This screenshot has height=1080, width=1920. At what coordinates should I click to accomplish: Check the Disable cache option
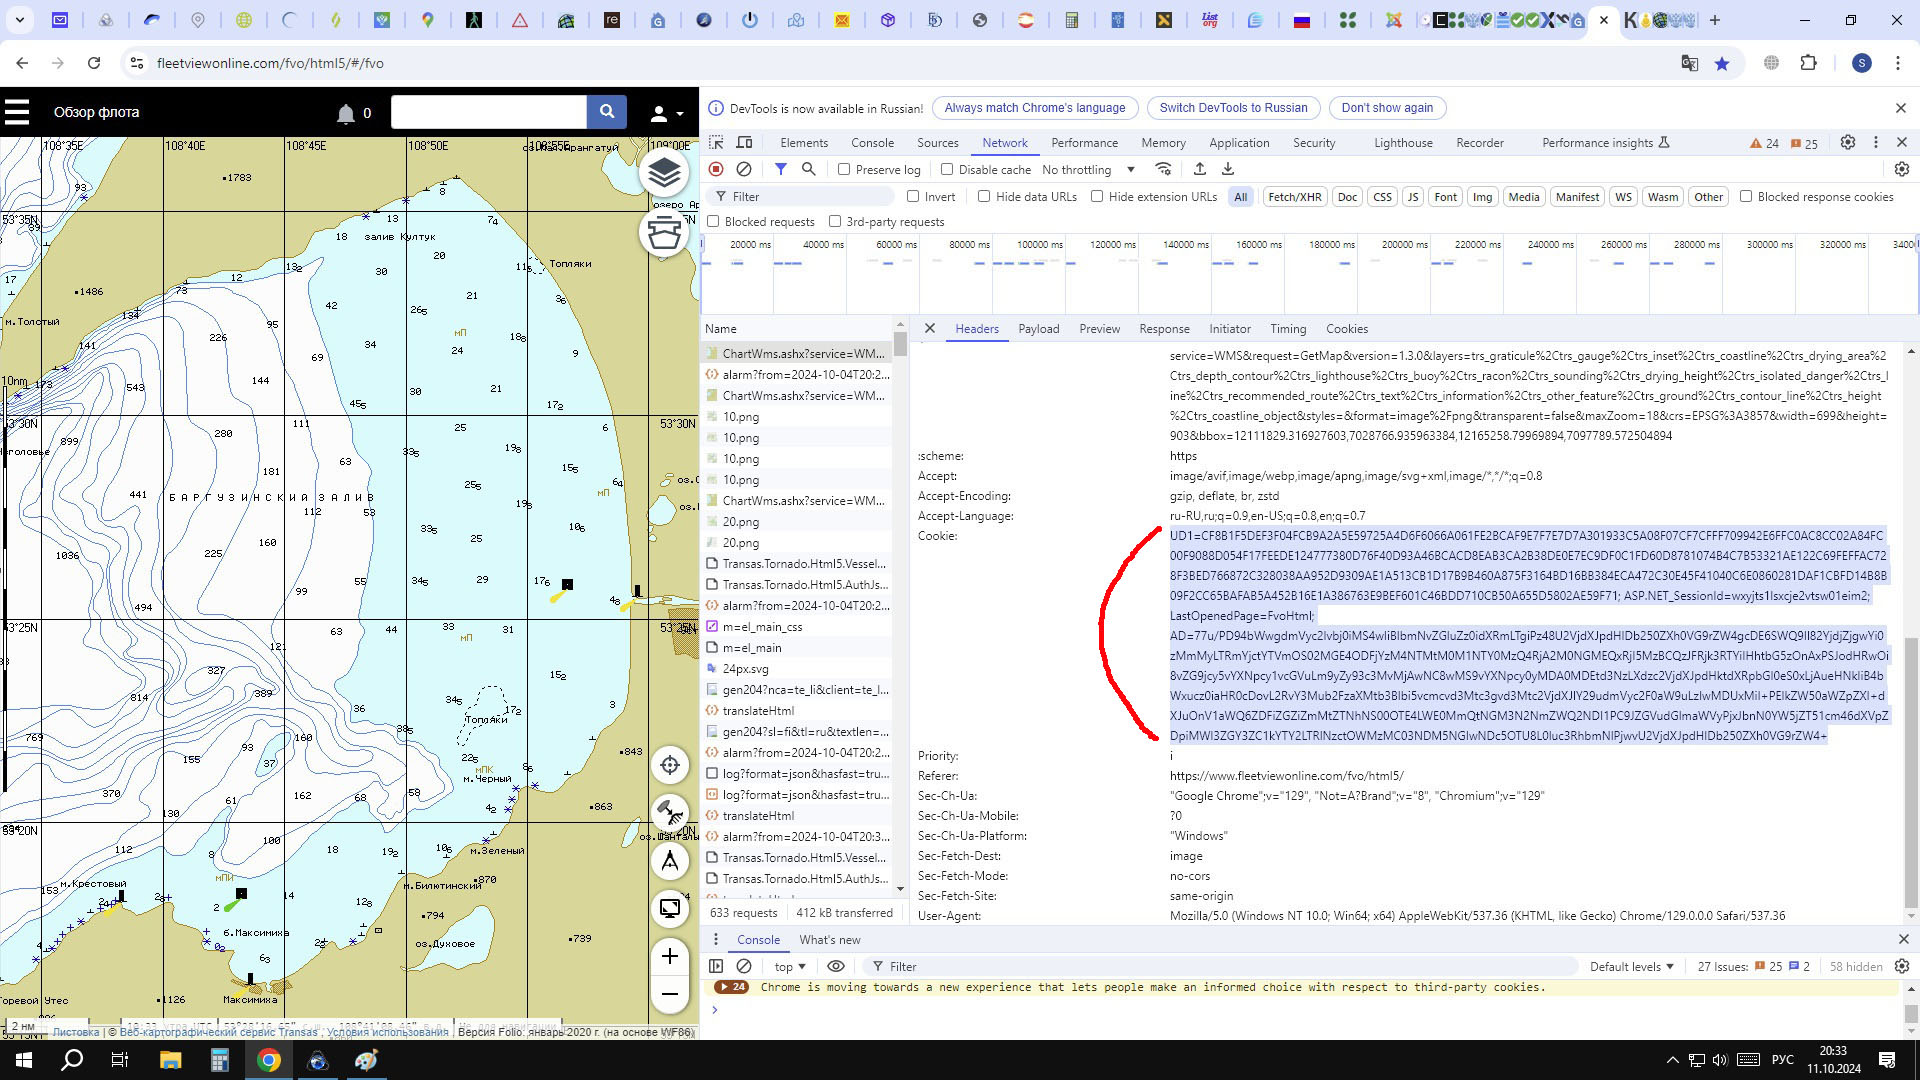(947, 169)
